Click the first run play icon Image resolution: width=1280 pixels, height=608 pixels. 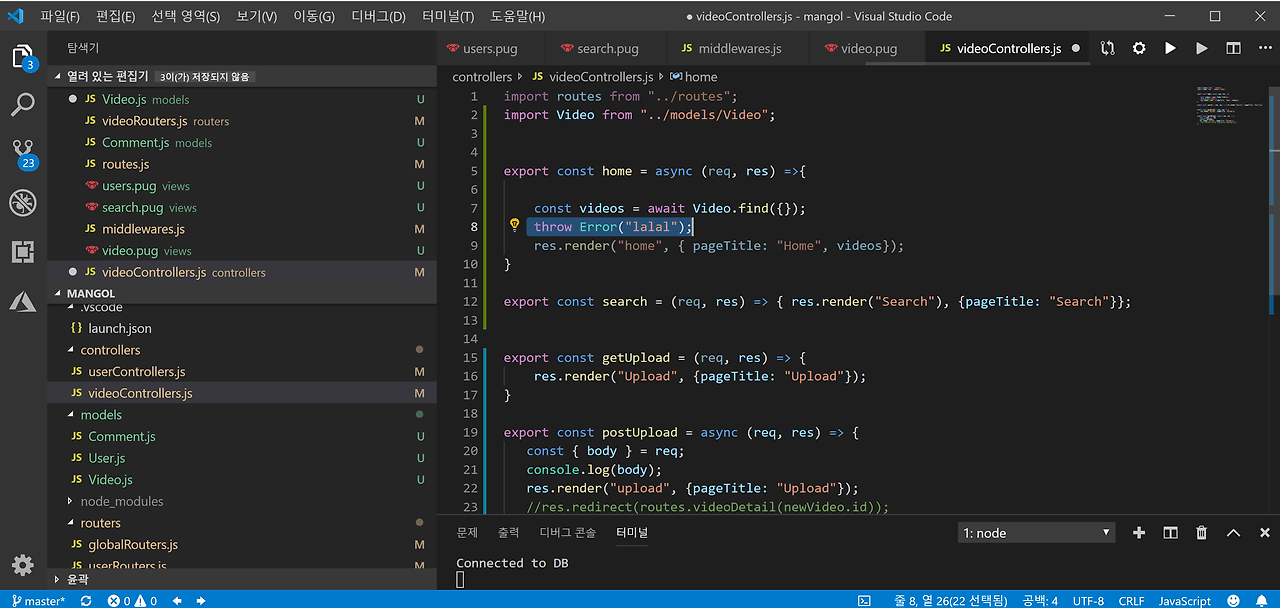[1170, 48]
